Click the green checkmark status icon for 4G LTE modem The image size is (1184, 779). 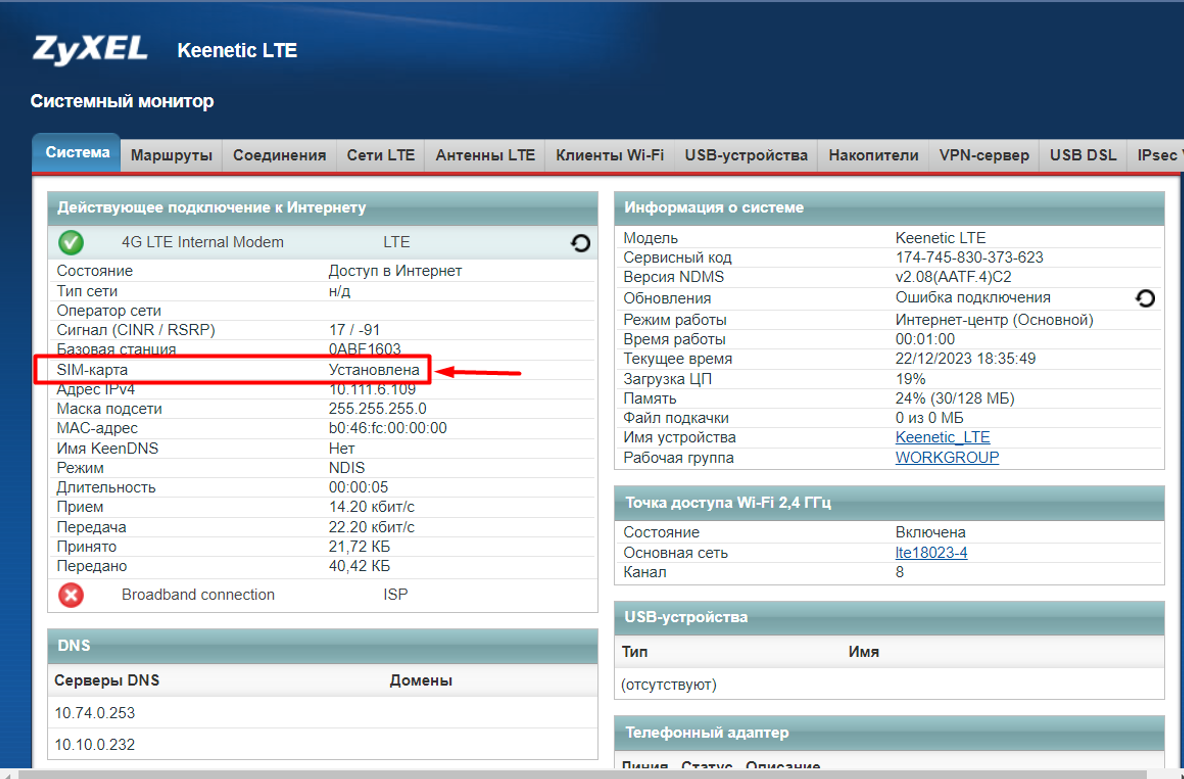(x=71, y=242)
